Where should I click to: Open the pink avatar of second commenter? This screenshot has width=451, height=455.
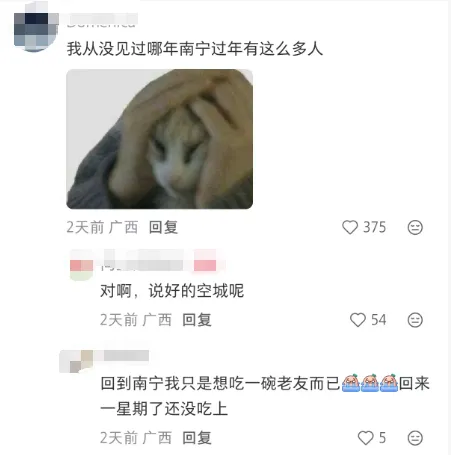point(81,265)
